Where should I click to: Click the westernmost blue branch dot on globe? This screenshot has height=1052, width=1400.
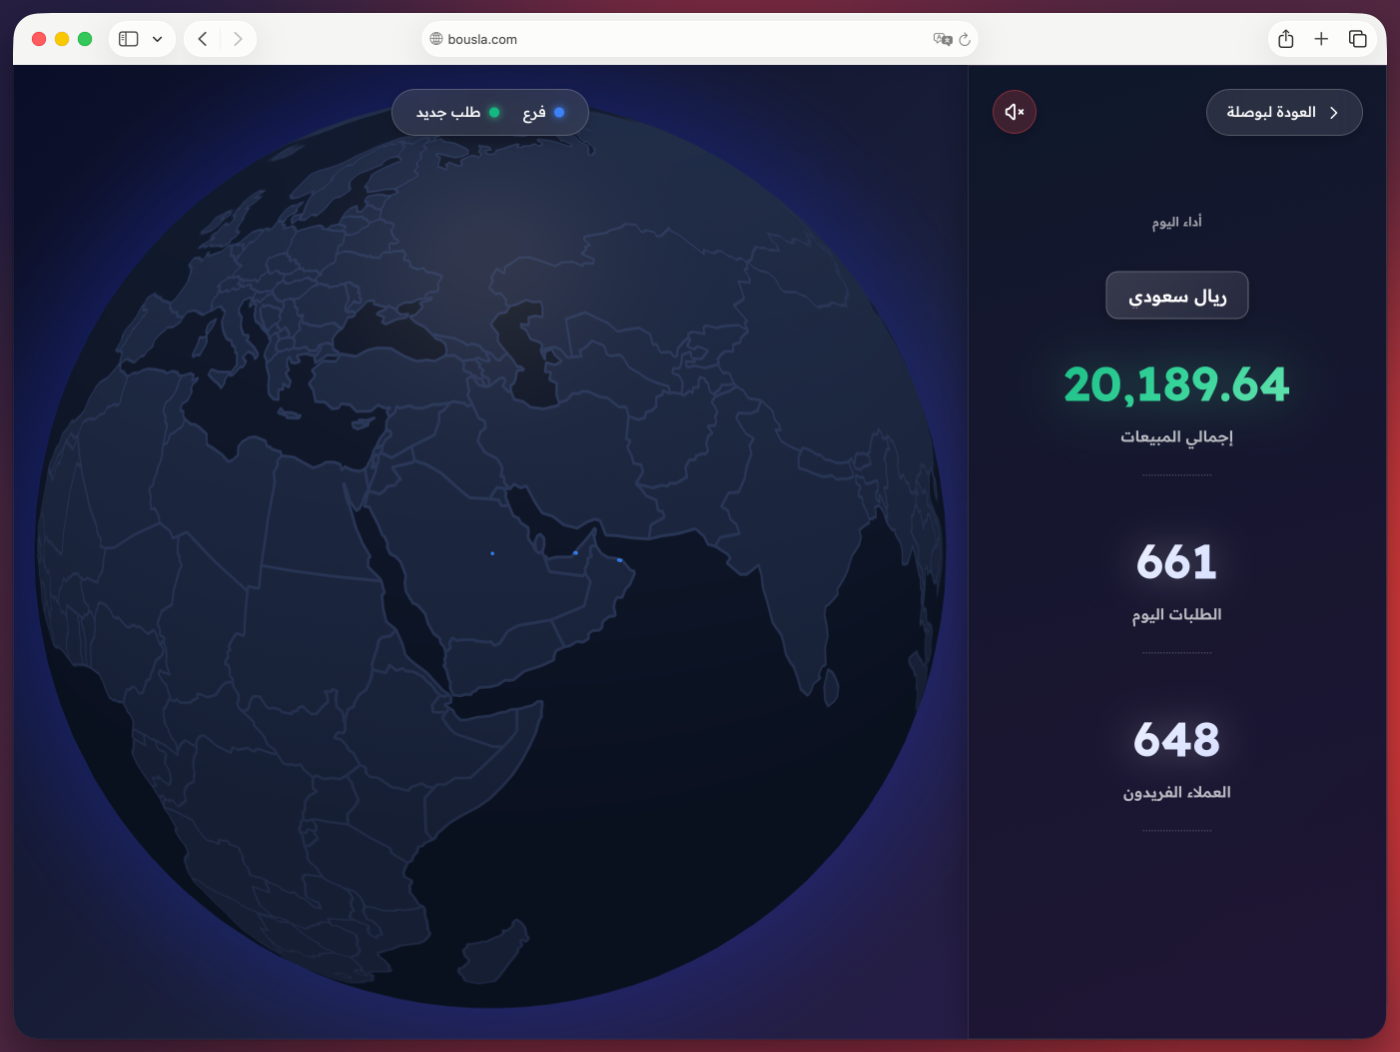click(x=492, y=553)
